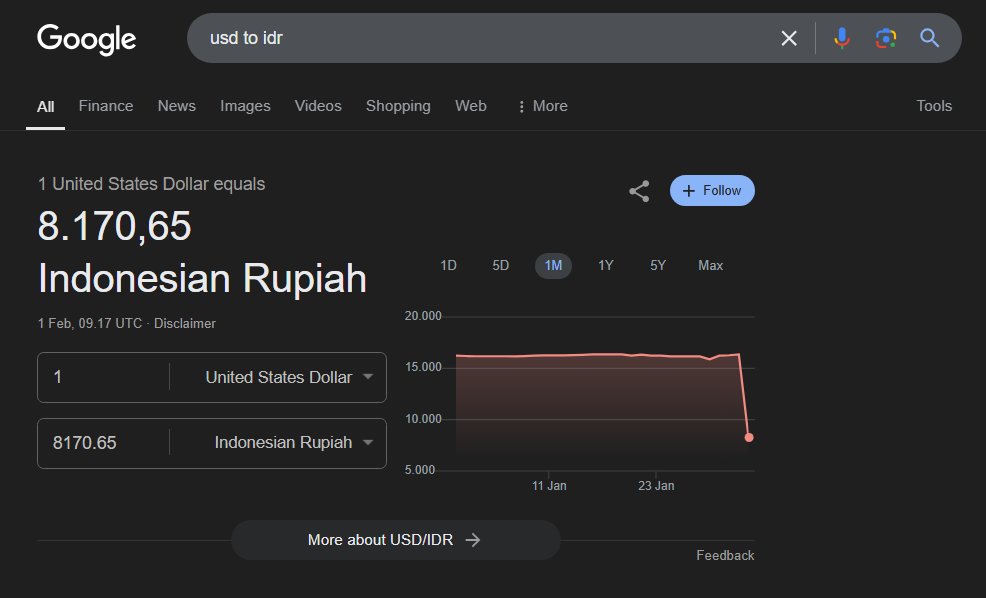
Task: Open the Indonesian Rupiah currency dropdown
Action: pos(294,443)
